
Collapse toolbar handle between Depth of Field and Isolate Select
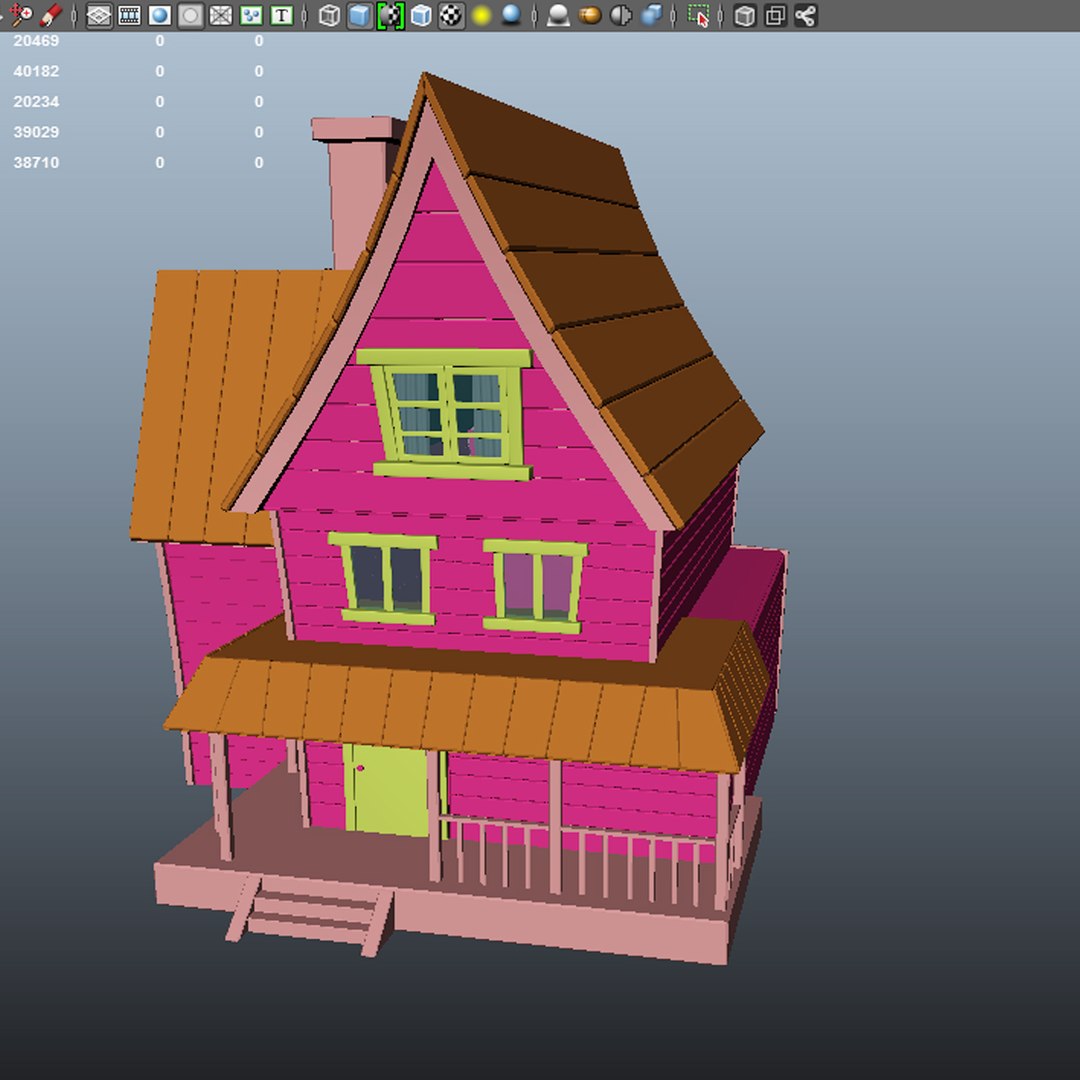click(674, 16)
